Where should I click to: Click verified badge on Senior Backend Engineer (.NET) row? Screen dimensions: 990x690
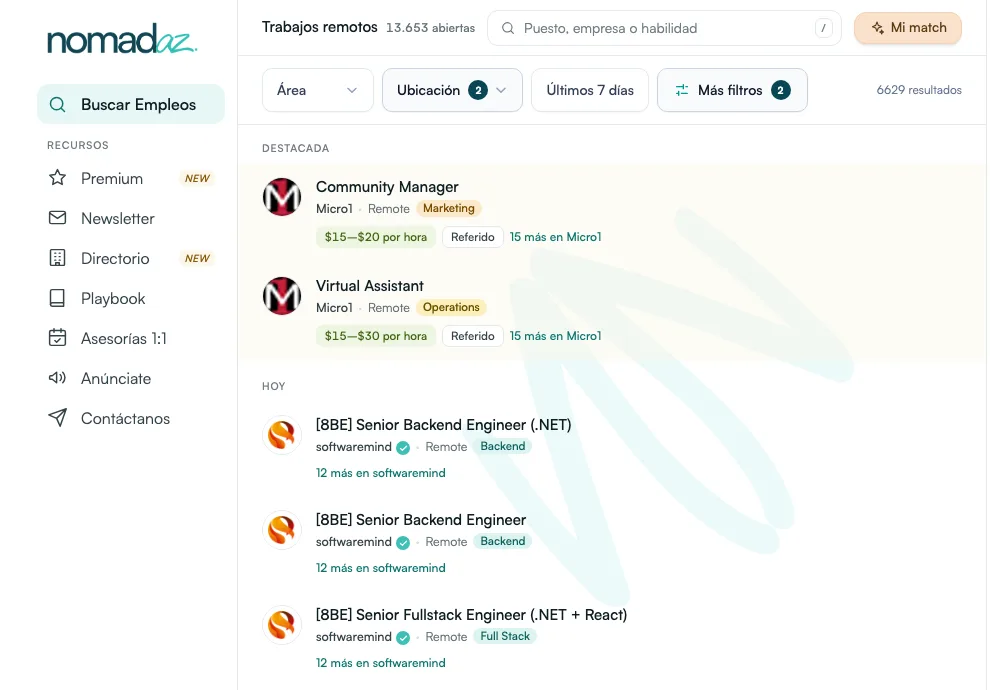click(x=403, y=448)
